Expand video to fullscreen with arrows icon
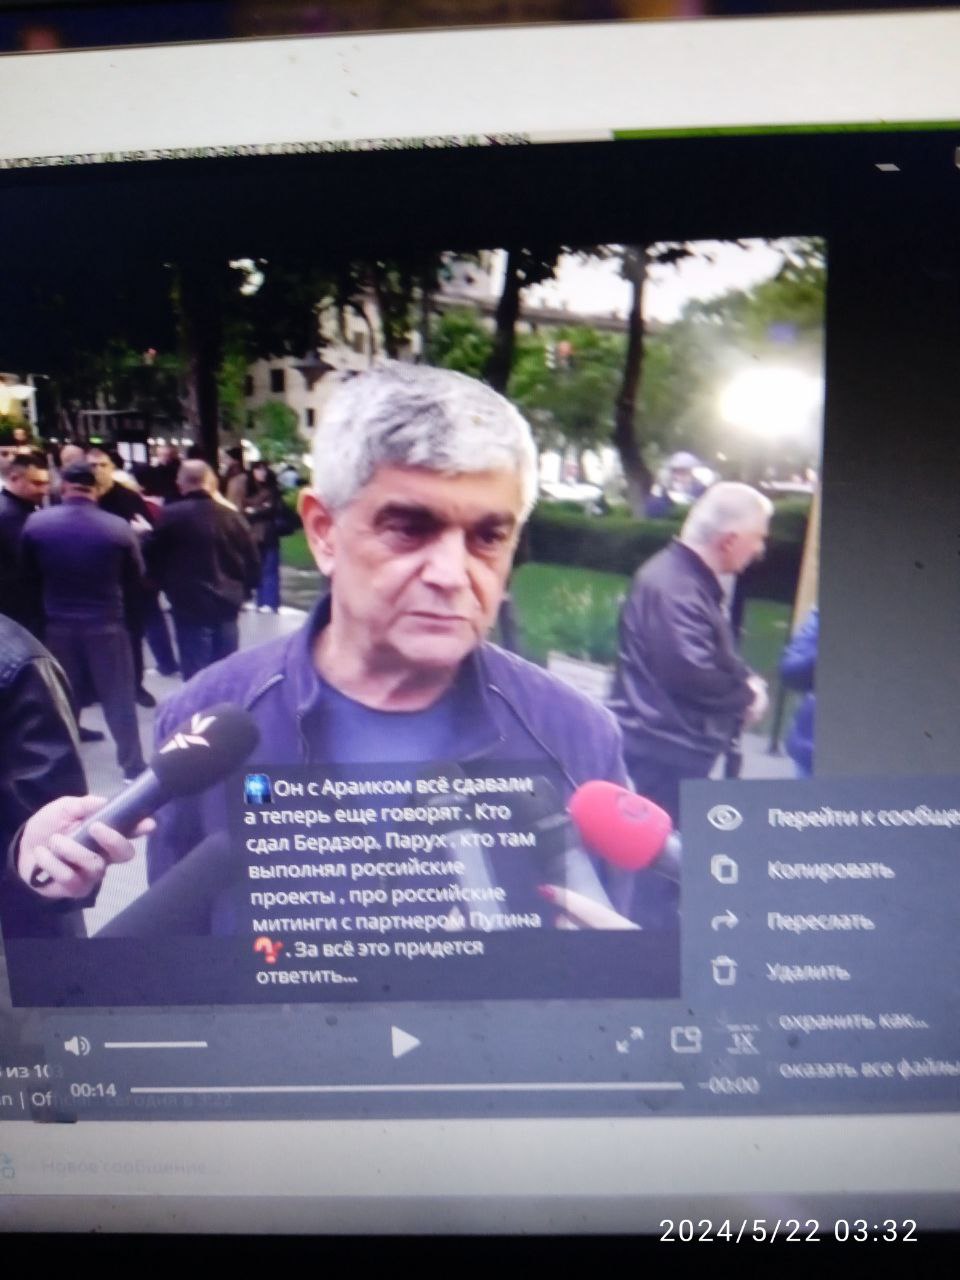This screenshot has height=1280, width=960. coord(630,1040)
